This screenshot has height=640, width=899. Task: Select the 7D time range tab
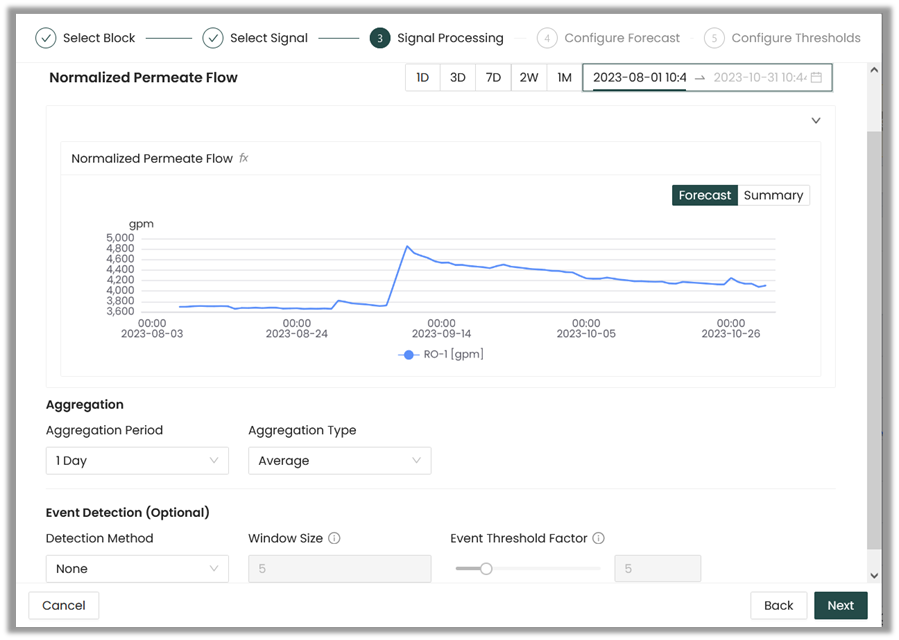pyautogui.click(x=493, y=78)
